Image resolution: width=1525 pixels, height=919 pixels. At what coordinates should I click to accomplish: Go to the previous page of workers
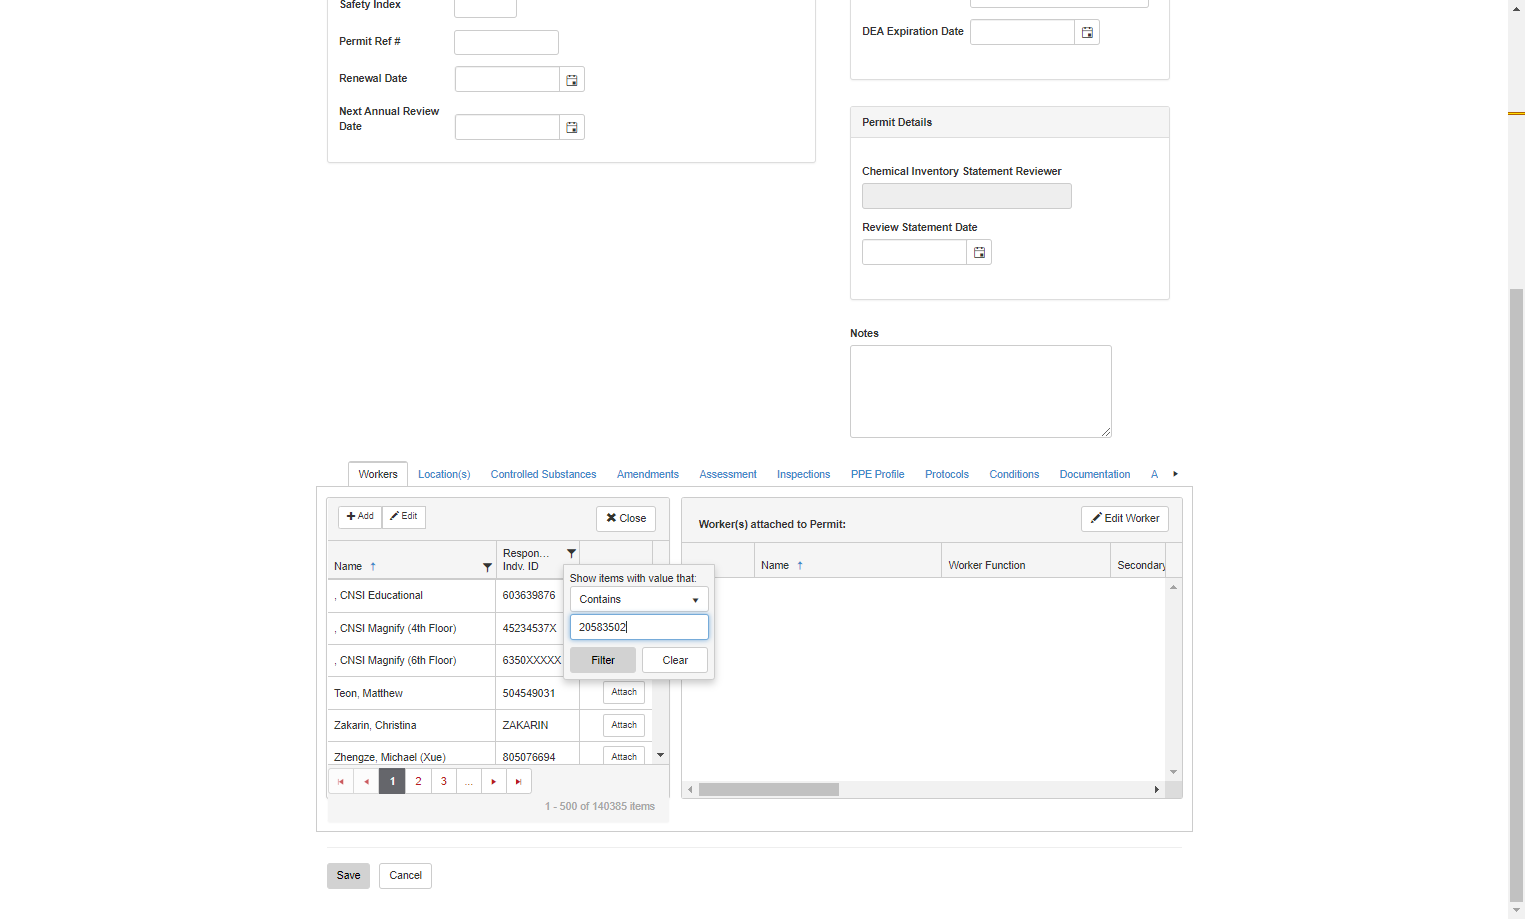[x=367, y=782]
